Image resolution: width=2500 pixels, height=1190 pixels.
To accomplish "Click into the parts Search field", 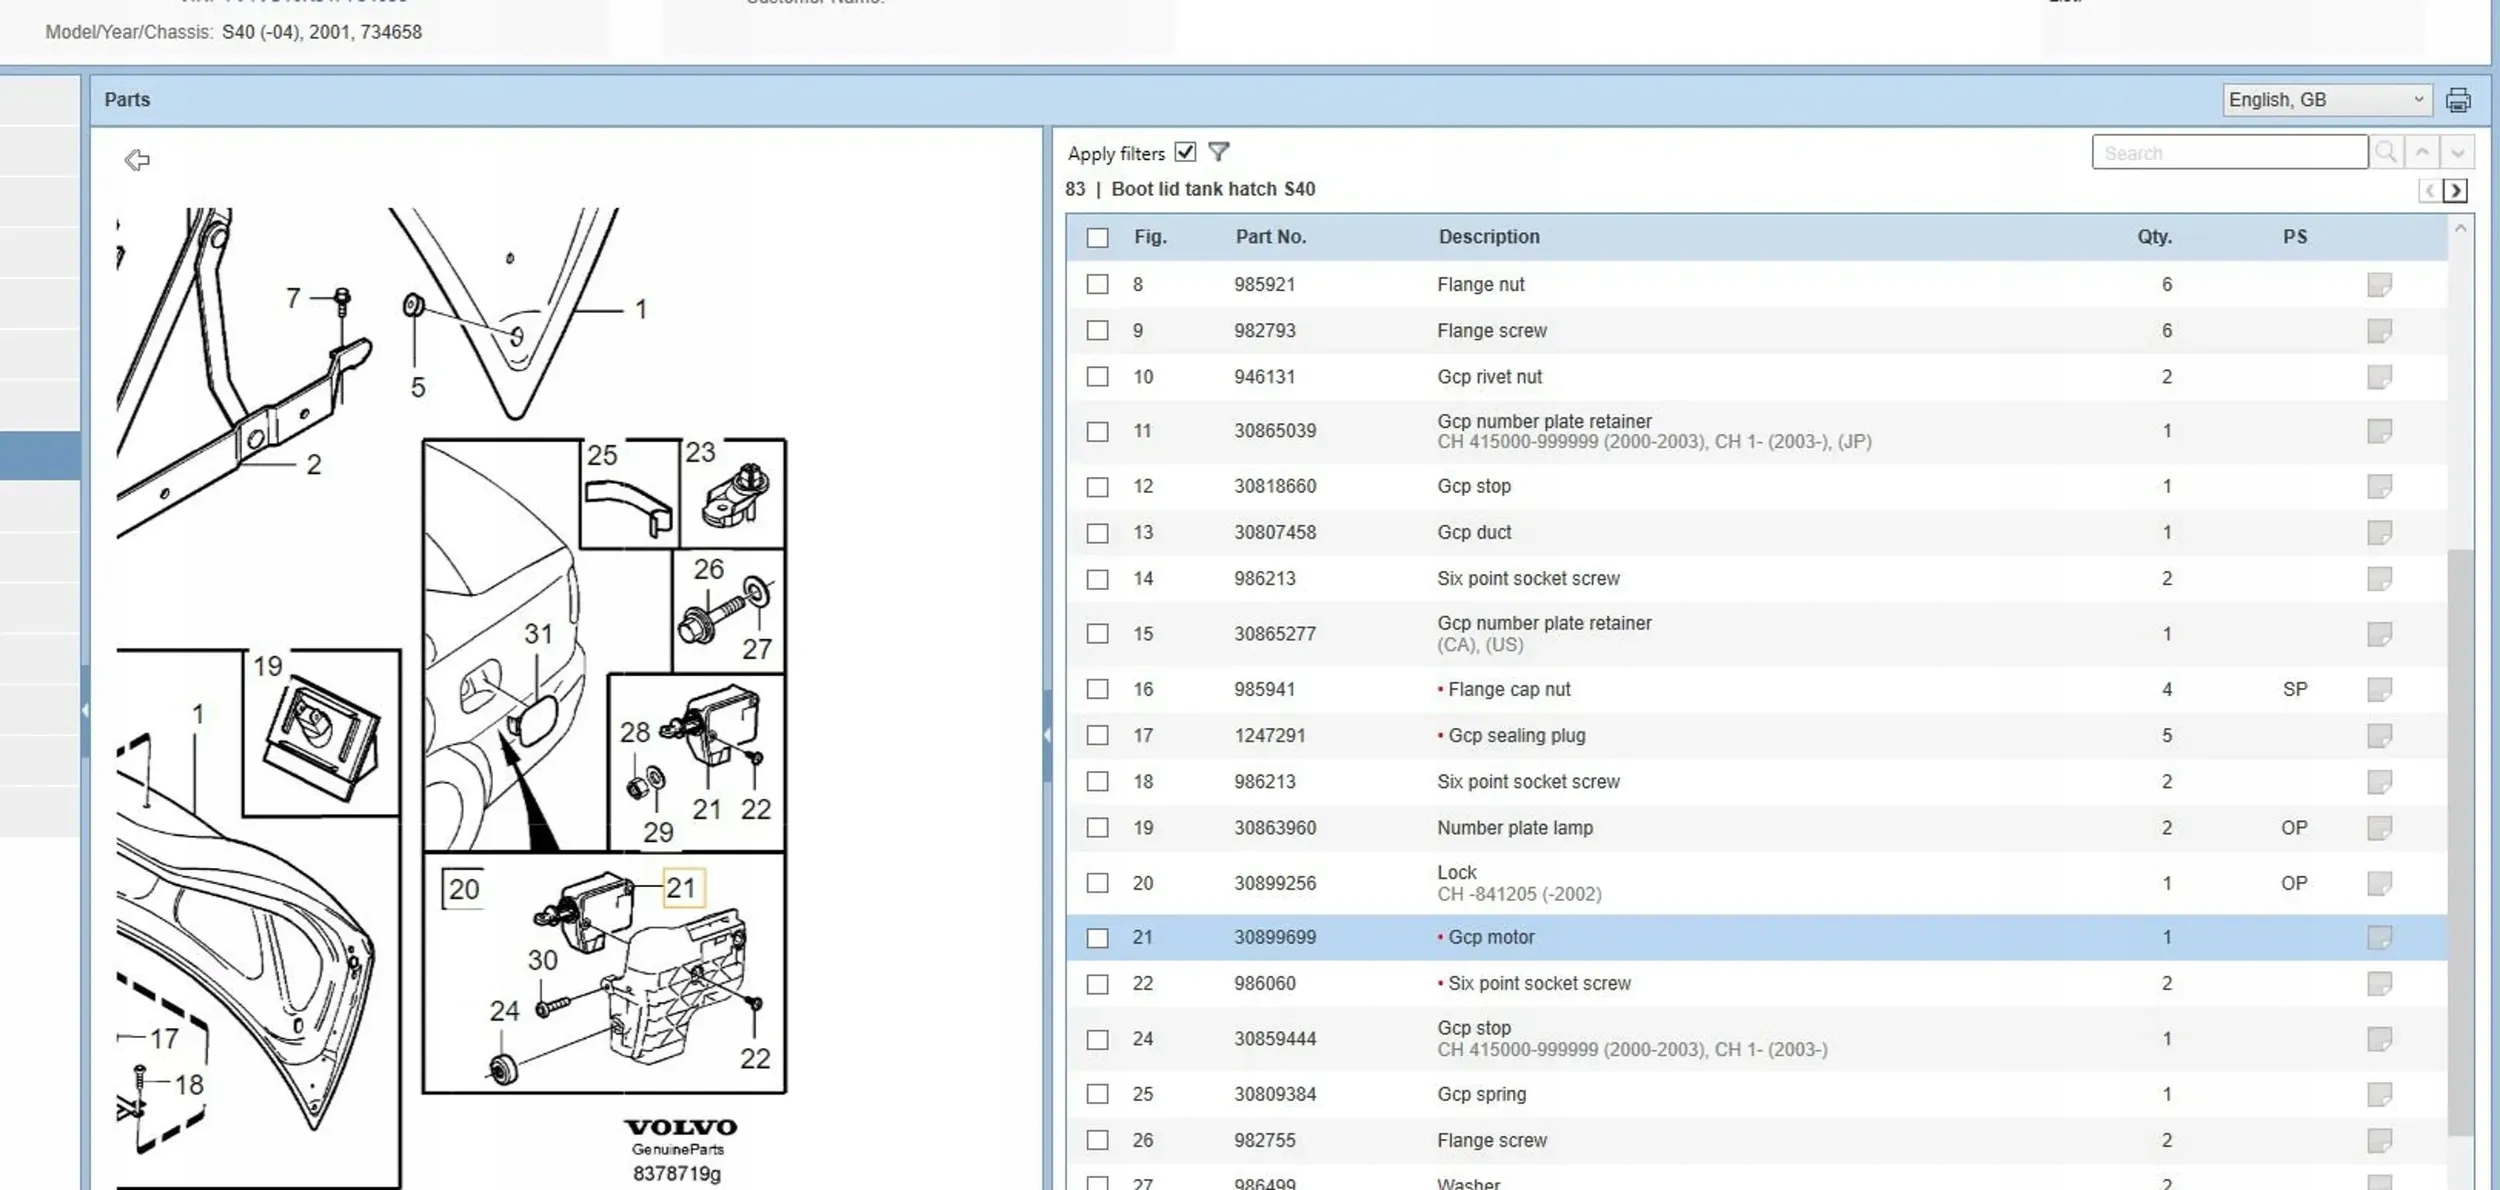I will click(2228, 153).
